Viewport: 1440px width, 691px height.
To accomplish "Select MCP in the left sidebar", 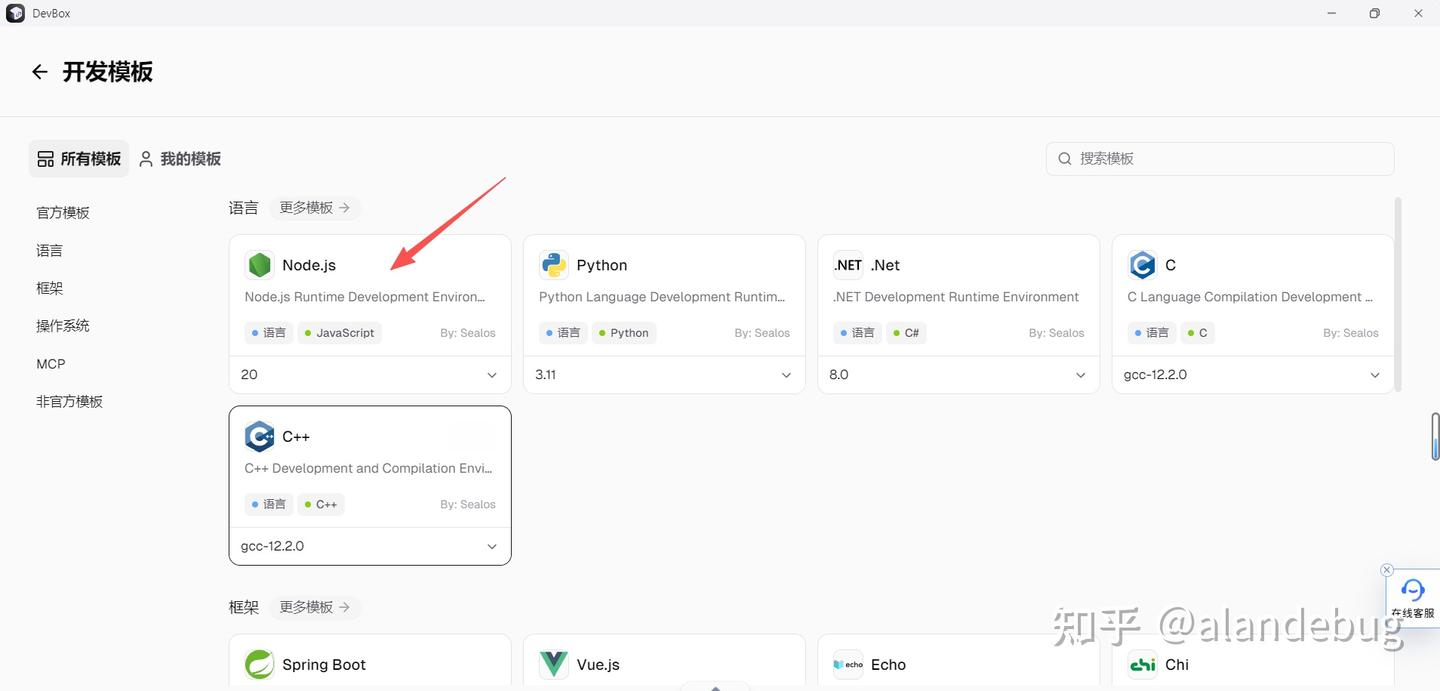I will click(50, 363).
